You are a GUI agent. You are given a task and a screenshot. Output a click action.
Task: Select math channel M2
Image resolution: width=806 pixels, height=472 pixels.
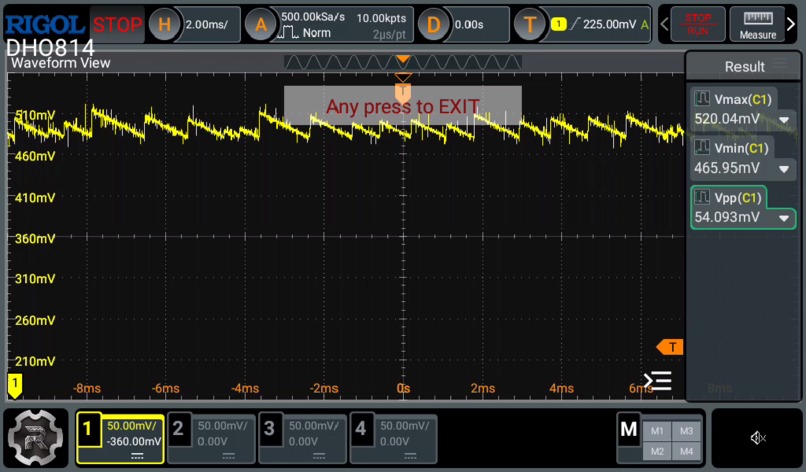pos(657,451)
